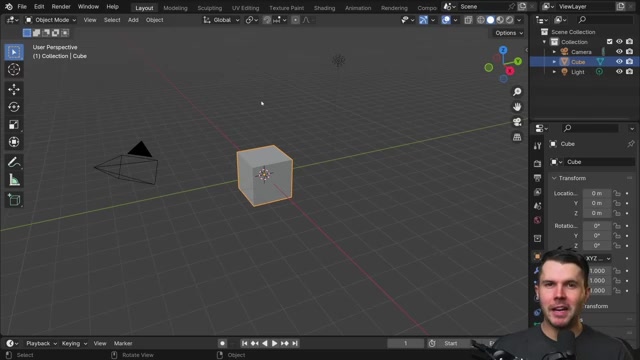
Task: Select the Move tool in toolbar
Action: pyautogui.click(x=14, y=89)
